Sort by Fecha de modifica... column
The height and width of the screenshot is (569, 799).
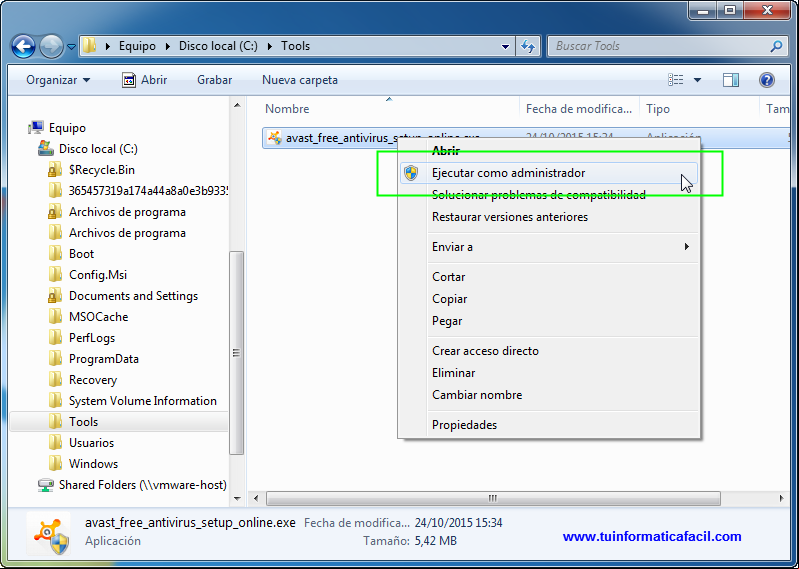(578, 109)
